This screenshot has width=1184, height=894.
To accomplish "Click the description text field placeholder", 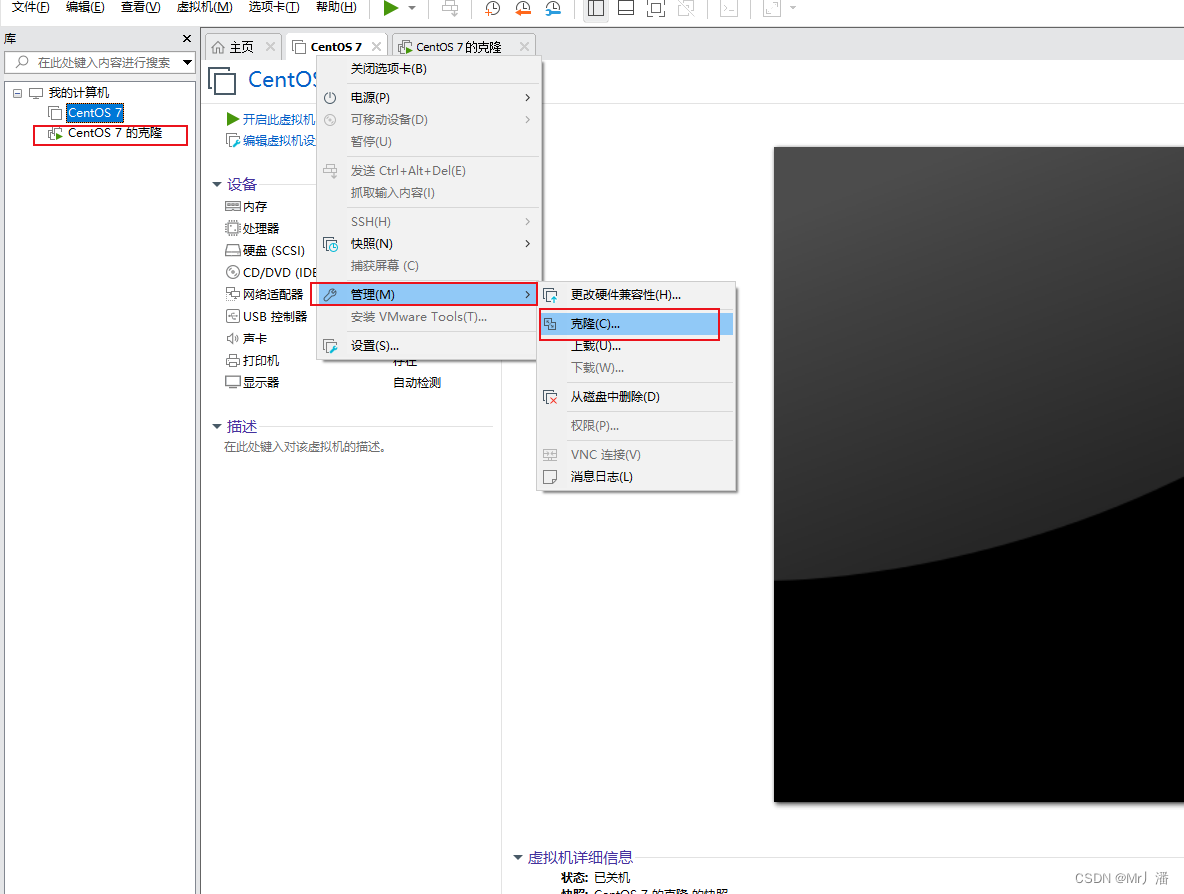I will 305,447.
